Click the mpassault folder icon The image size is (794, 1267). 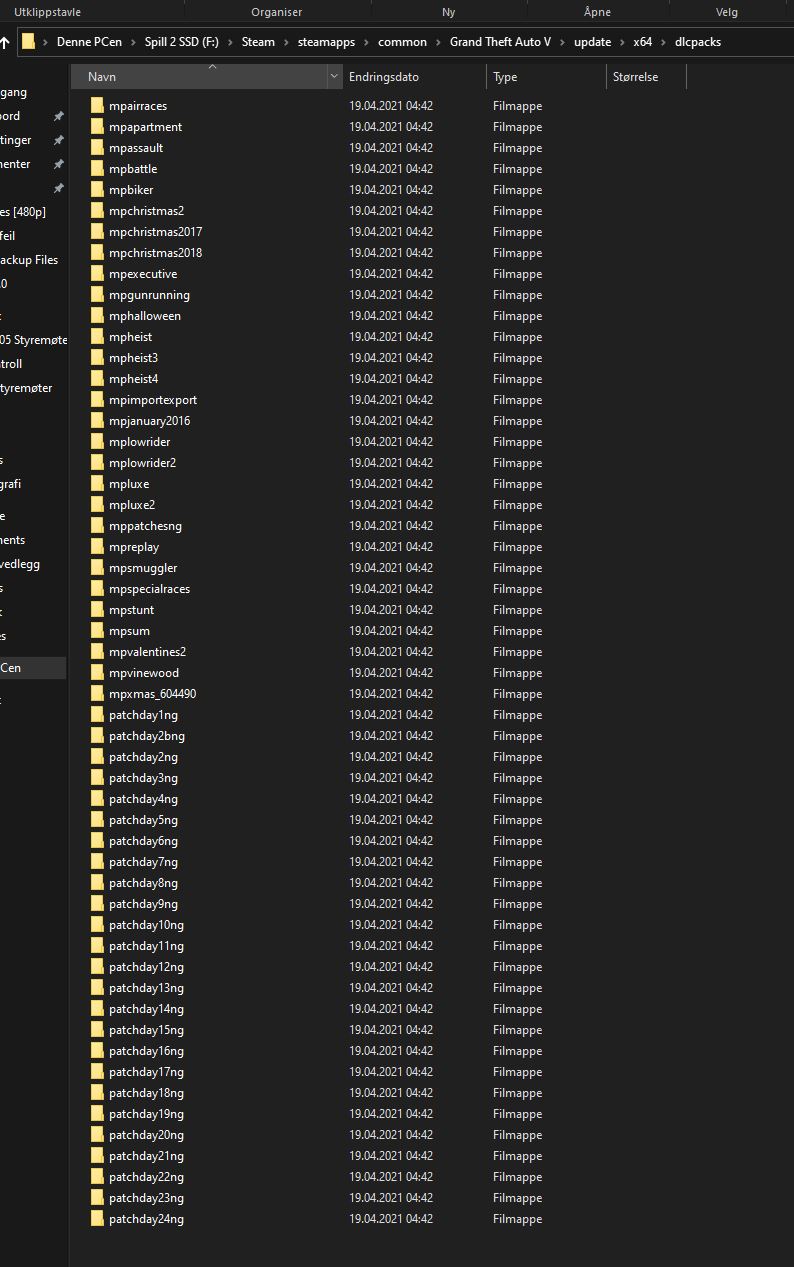[97, 148]
